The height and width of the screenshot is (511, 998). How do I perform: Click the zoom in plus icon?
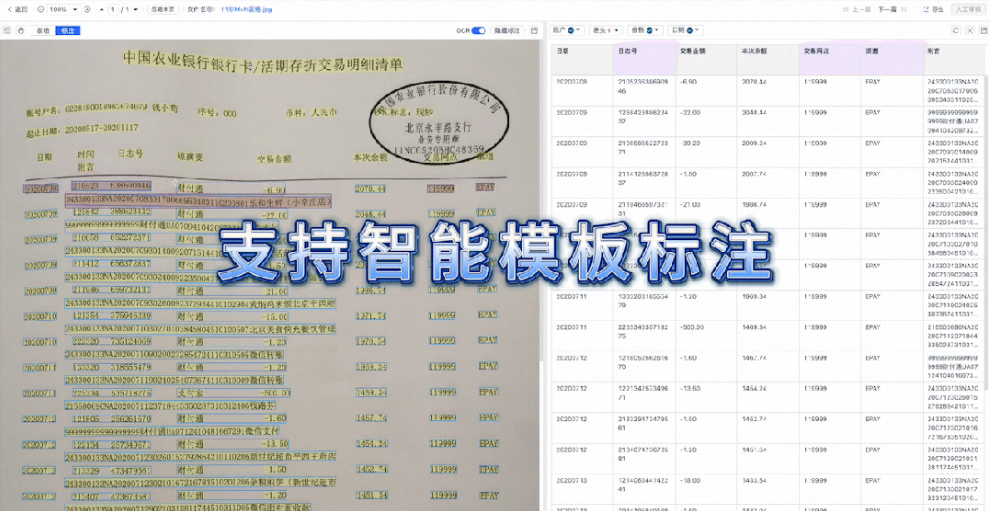pos(87,8)
